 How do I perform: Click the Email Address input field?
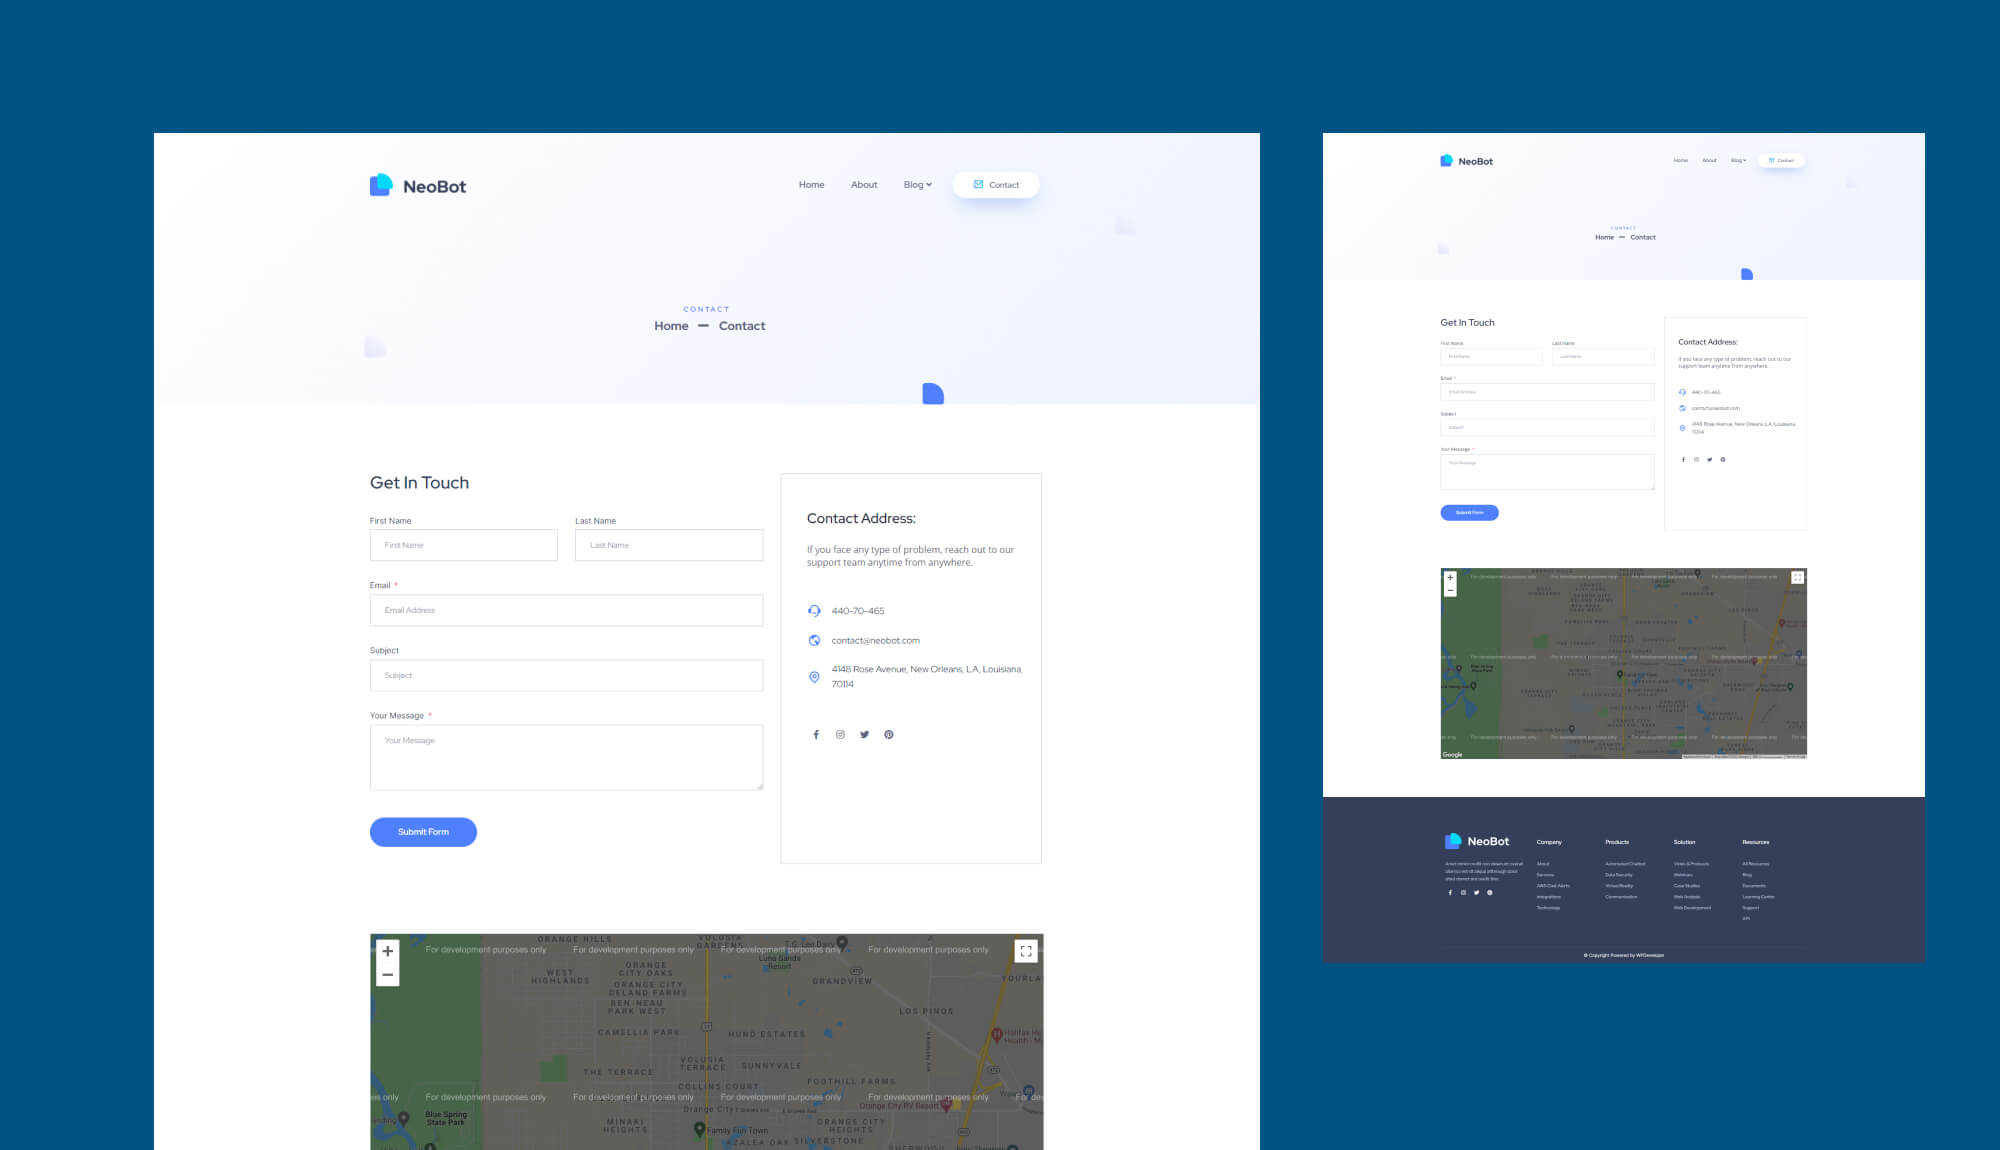point(566,610)
